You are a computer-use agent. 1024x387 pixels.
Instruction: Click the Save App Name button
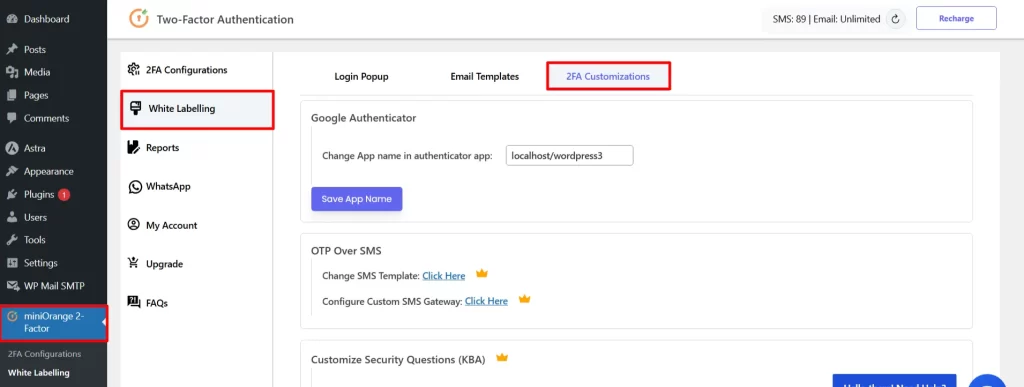357,199
